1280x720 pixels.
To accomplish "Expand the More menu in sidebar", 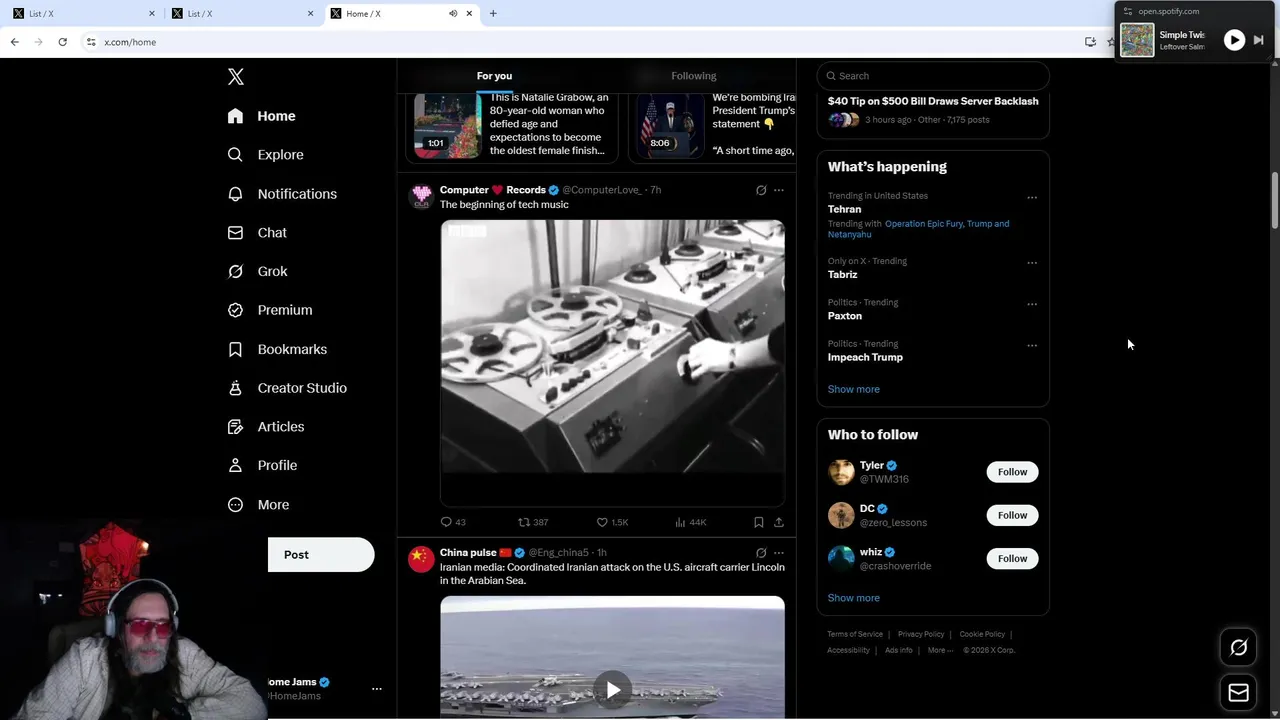I will pyautogui.click(x=258, y=505).
